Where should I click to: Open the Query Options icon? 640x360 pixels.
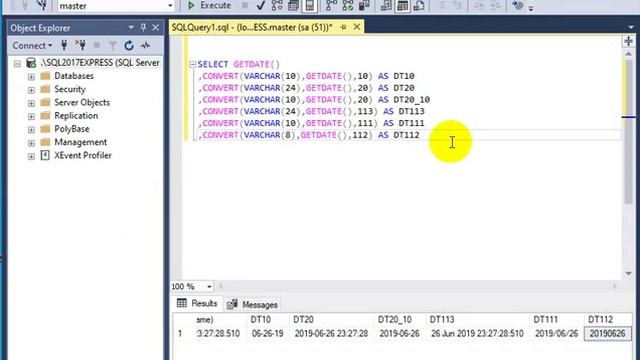pos(293,6)
